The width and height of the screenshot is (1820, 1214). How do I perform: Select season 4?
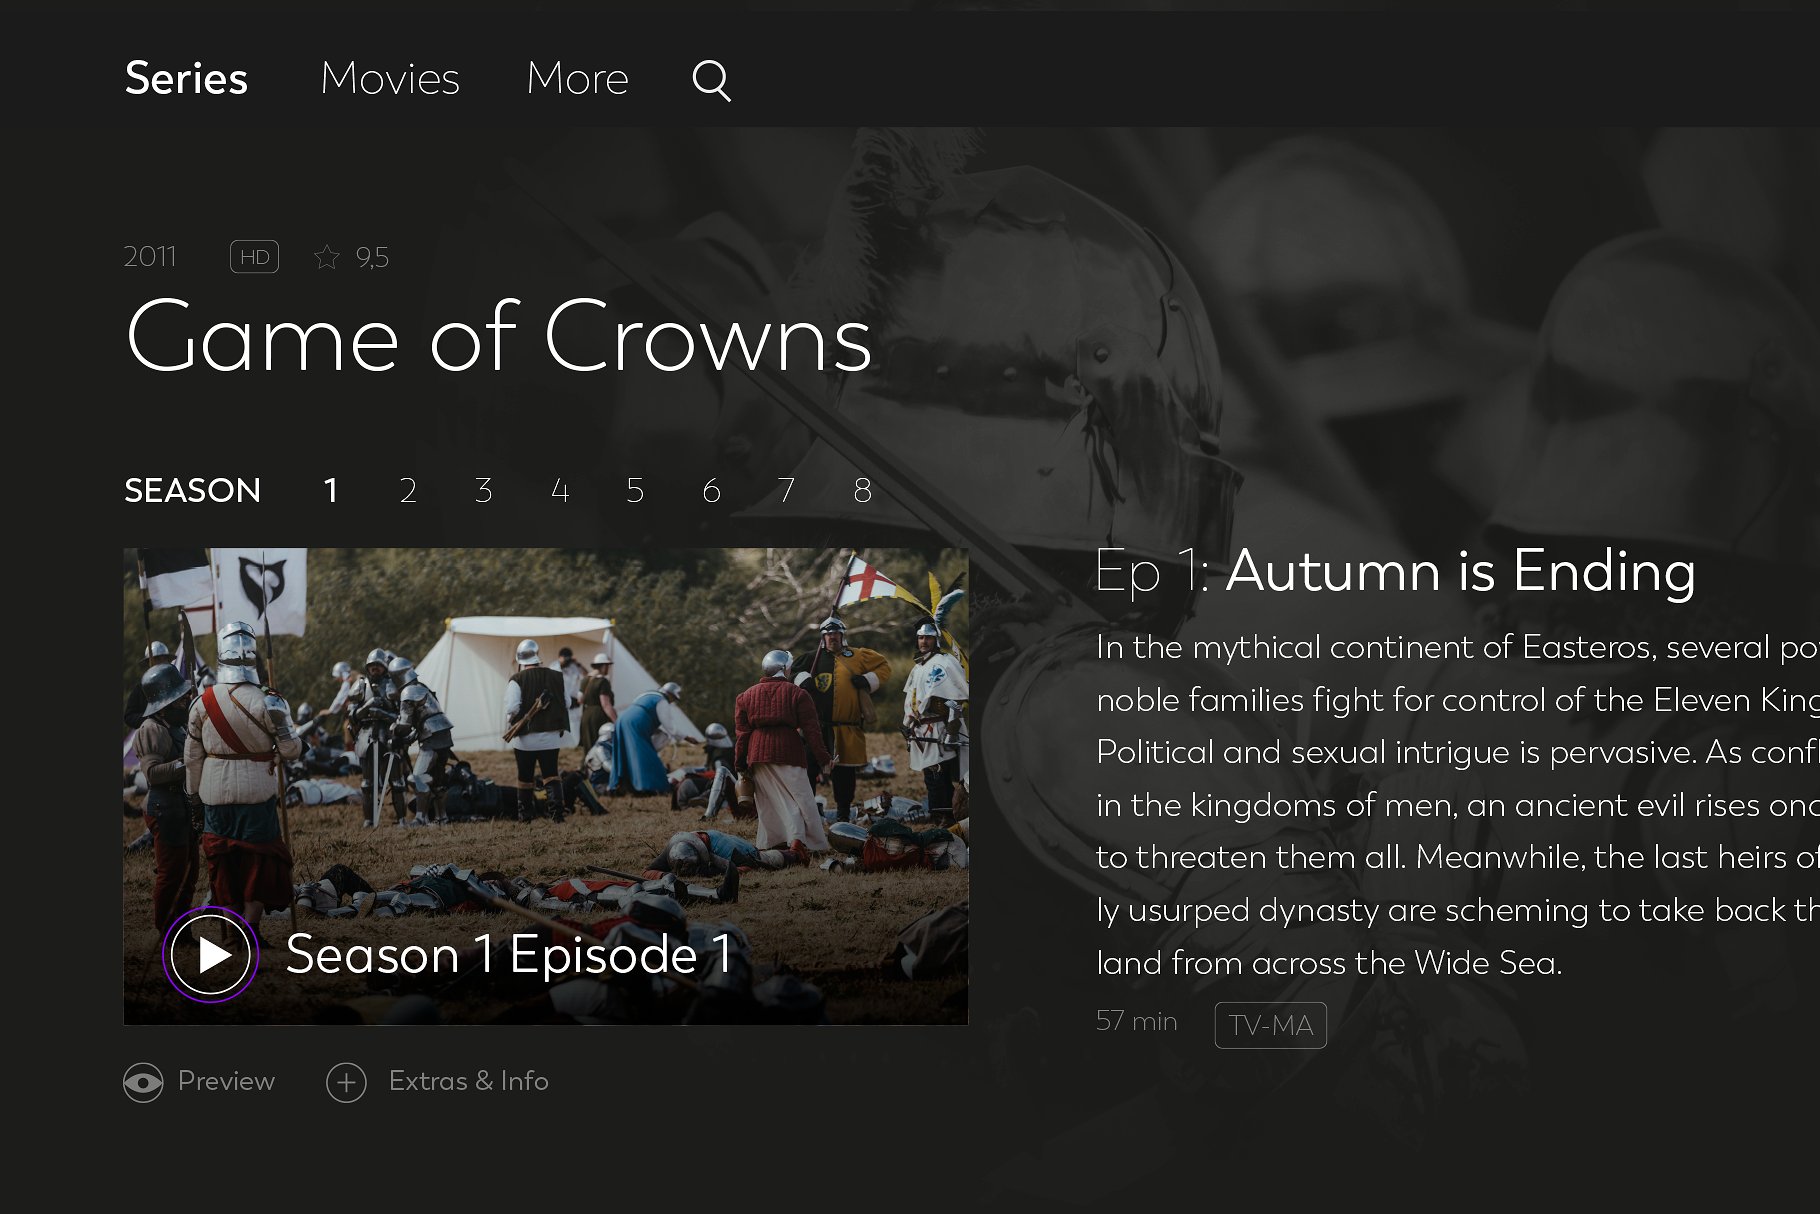click(x=560, y=490)
